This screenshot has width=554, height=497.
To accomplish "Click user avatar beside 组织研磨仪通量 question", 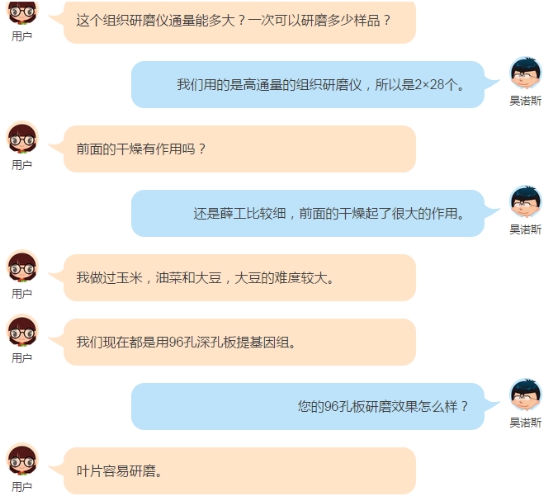I will coord(22,13).
